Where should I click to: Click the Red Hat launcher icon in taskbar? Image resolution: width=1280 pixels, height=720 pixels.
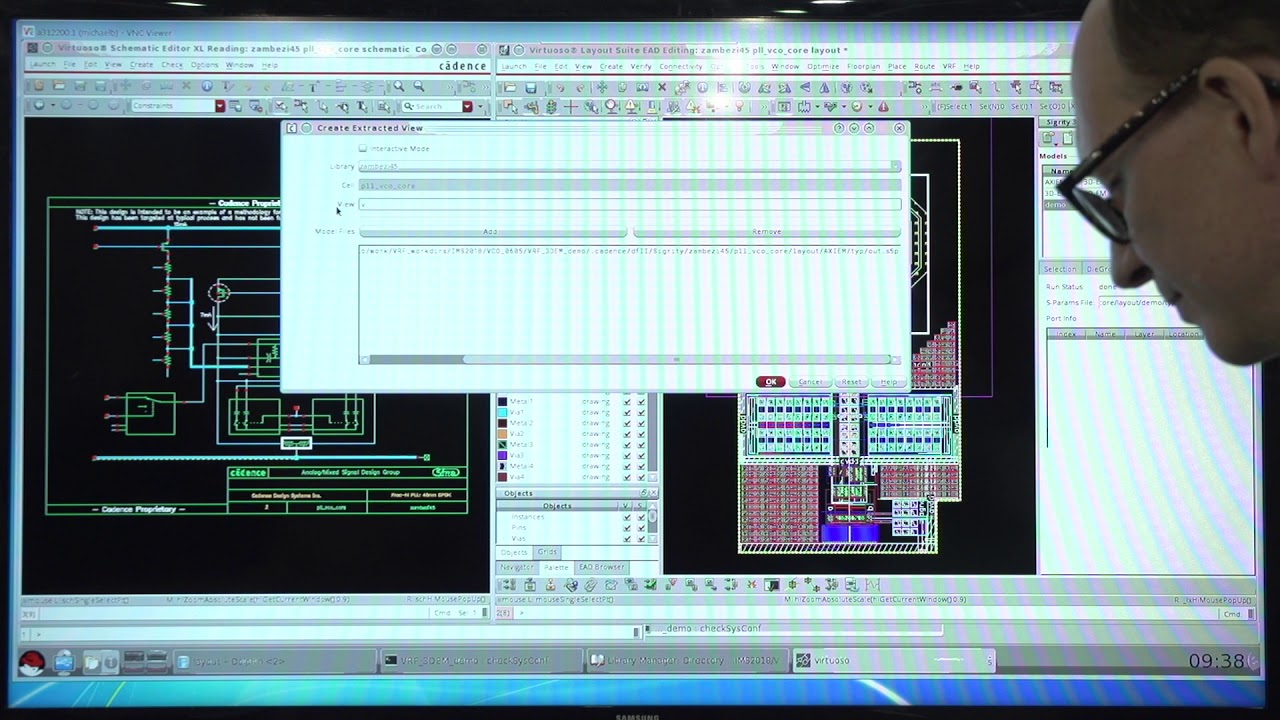(32, 661)
